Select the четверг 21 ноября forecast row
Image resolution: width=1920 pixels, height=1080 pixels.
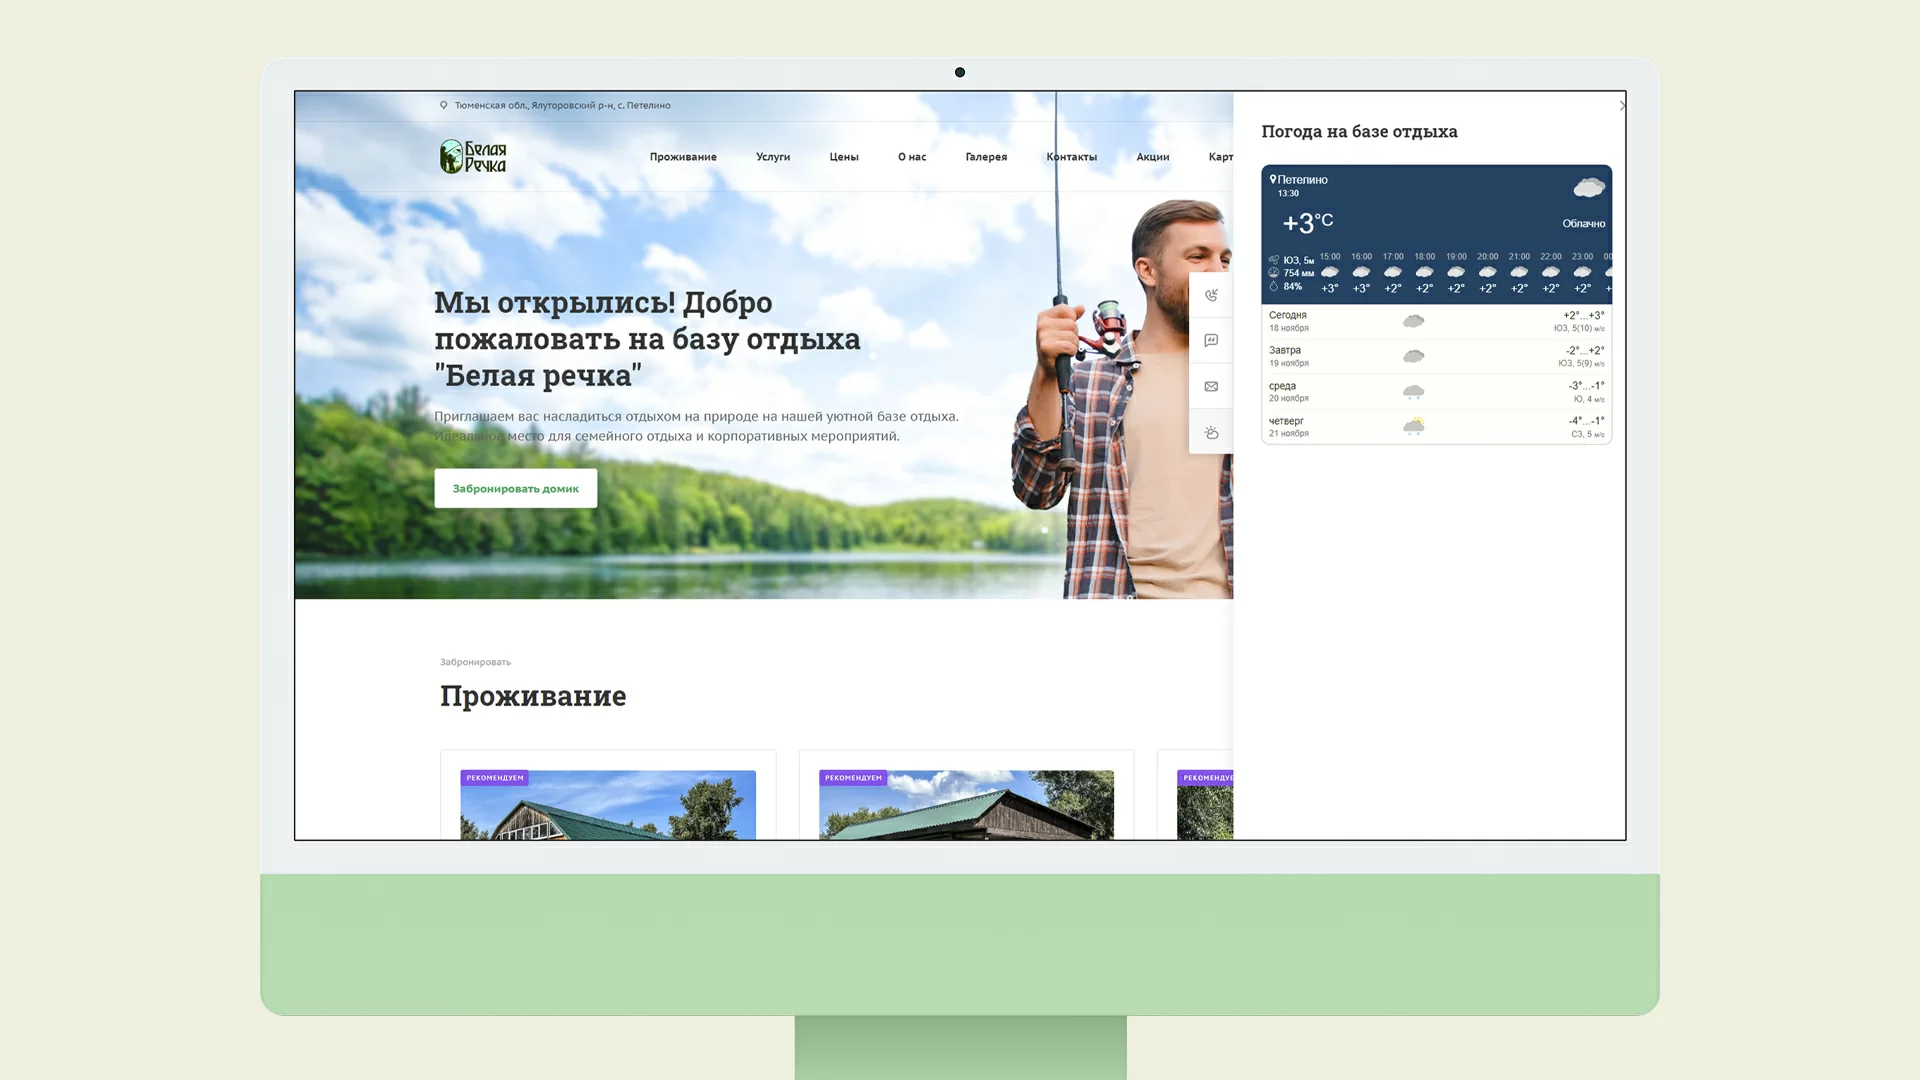(1436, 427)
